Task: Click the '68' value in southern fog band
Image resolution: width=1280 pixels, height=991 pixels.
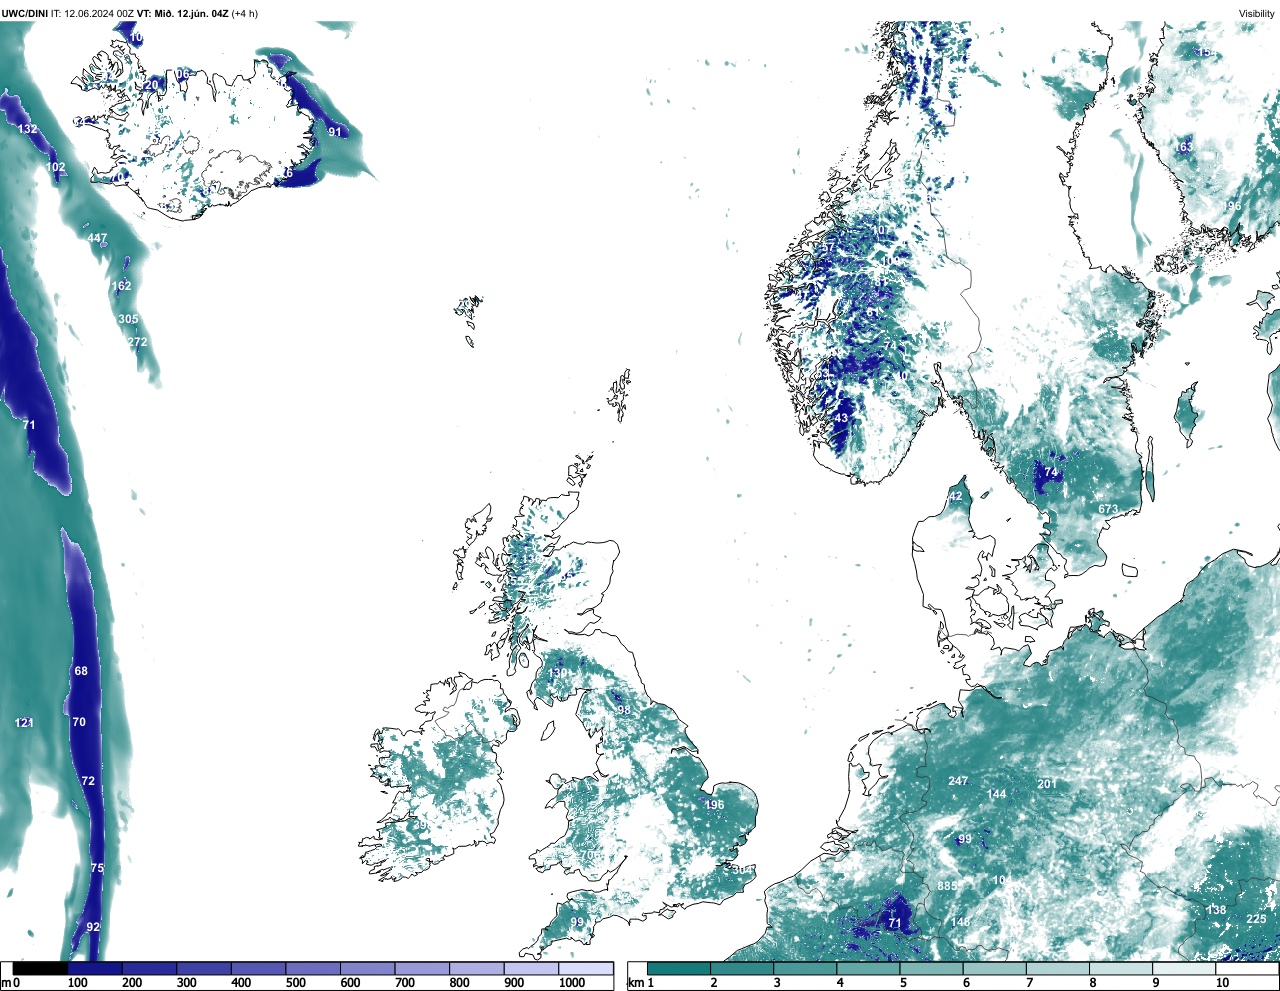Action: coord(81,670)
